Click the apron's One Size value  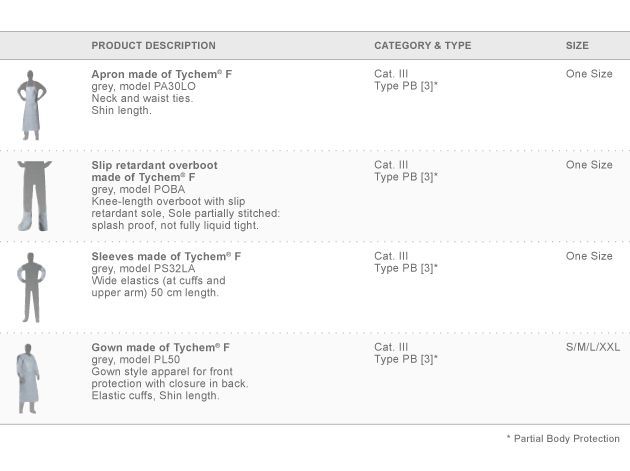[x=589, y=74]
